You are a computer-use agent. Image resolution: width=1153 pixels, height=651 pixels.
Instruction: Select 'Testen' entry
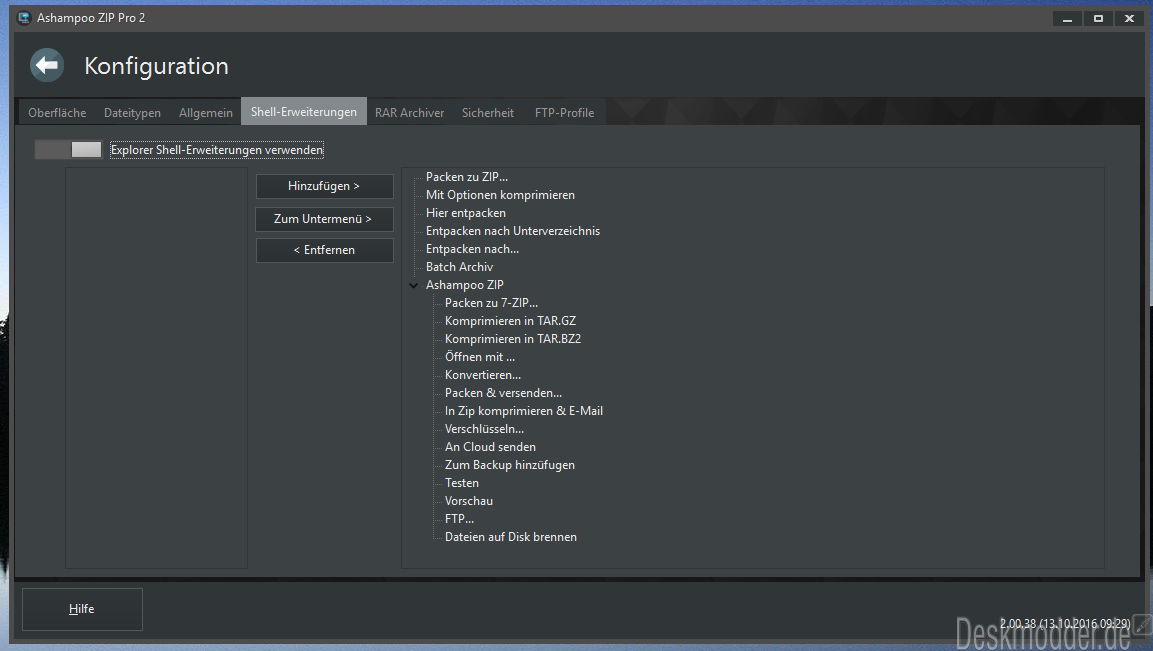click(462, 483)
